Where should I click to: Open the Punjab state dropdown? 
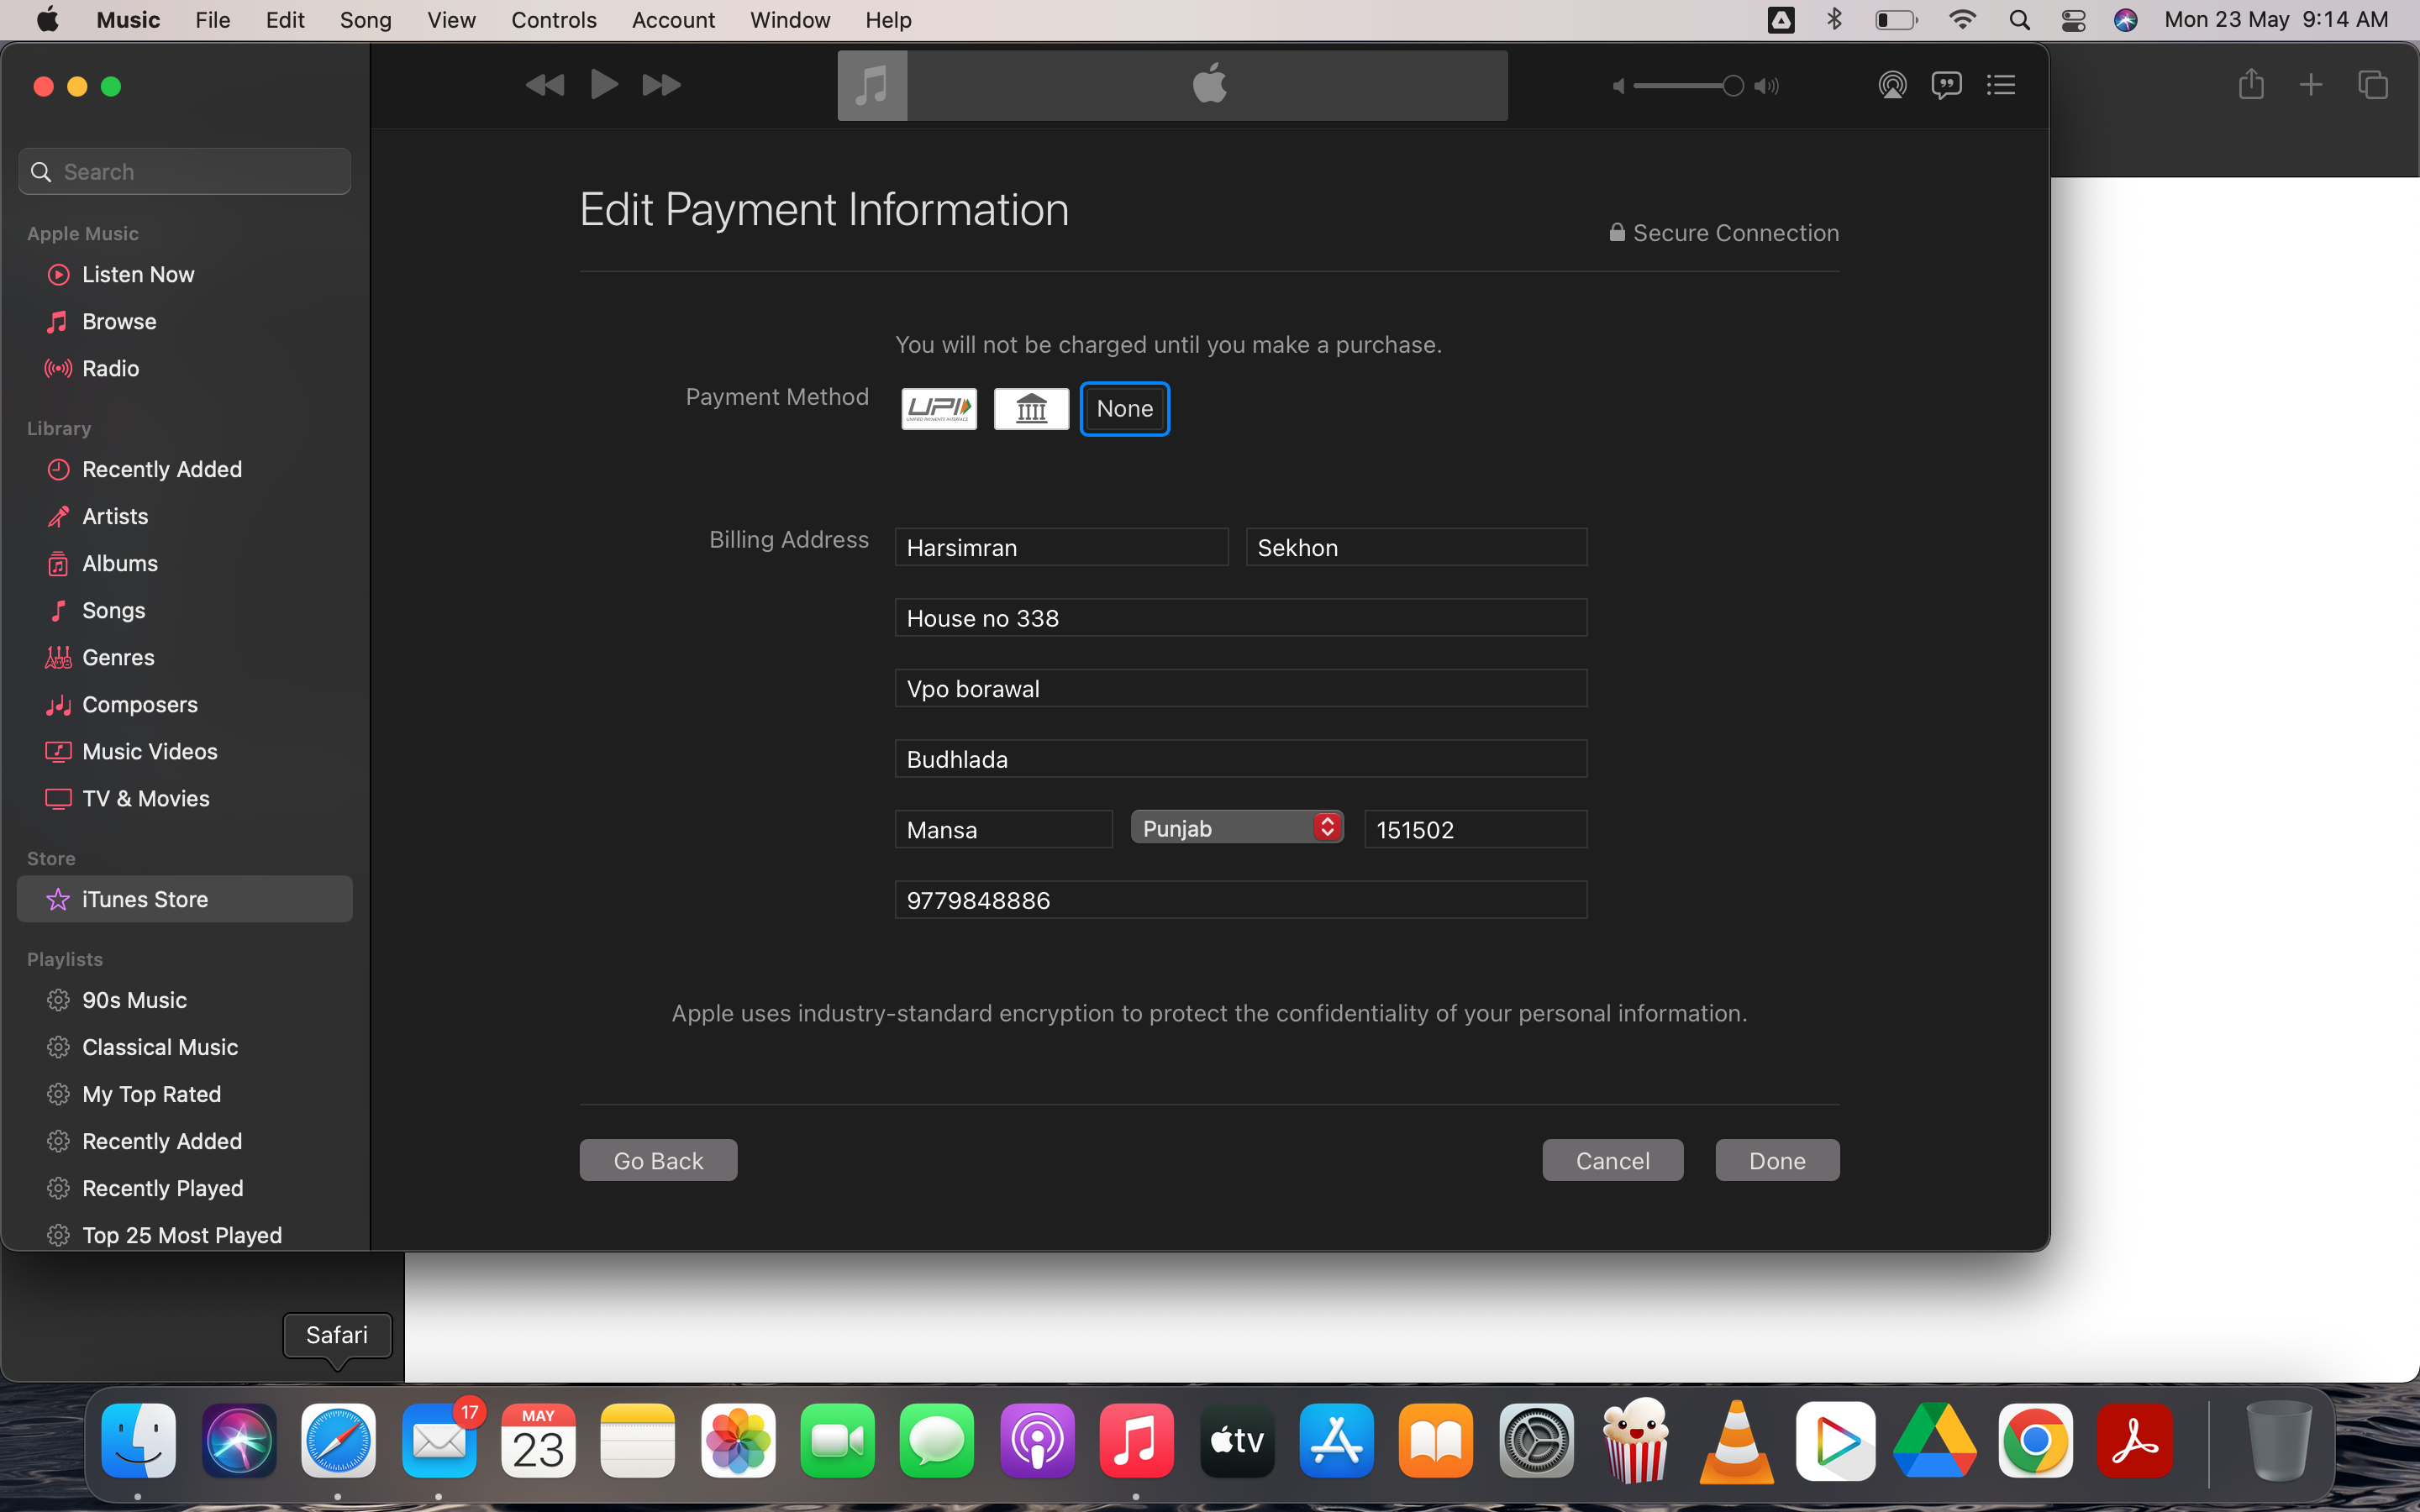1236,828
